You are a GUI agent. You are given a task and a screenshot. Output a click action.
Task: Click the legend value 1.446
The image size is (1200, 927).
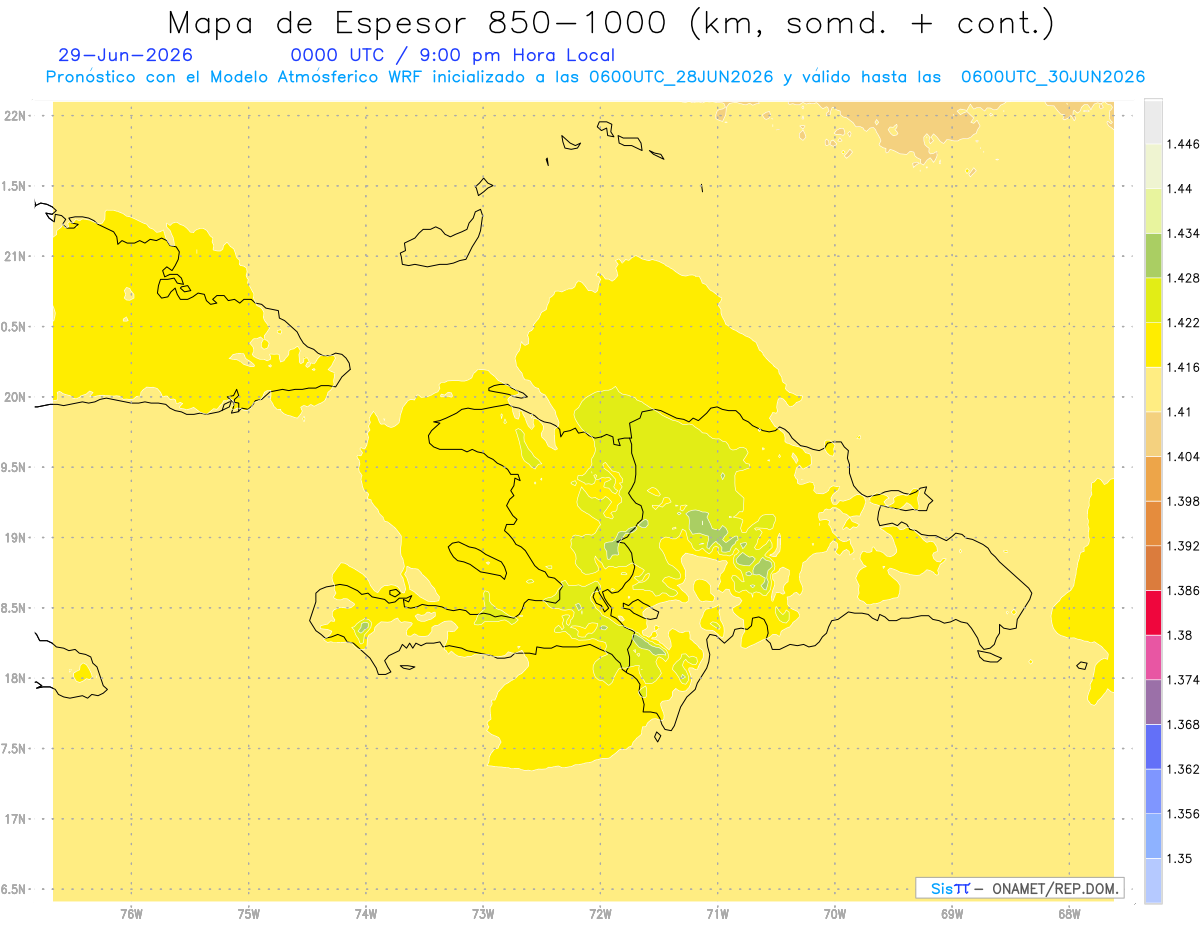point(1182,144)
